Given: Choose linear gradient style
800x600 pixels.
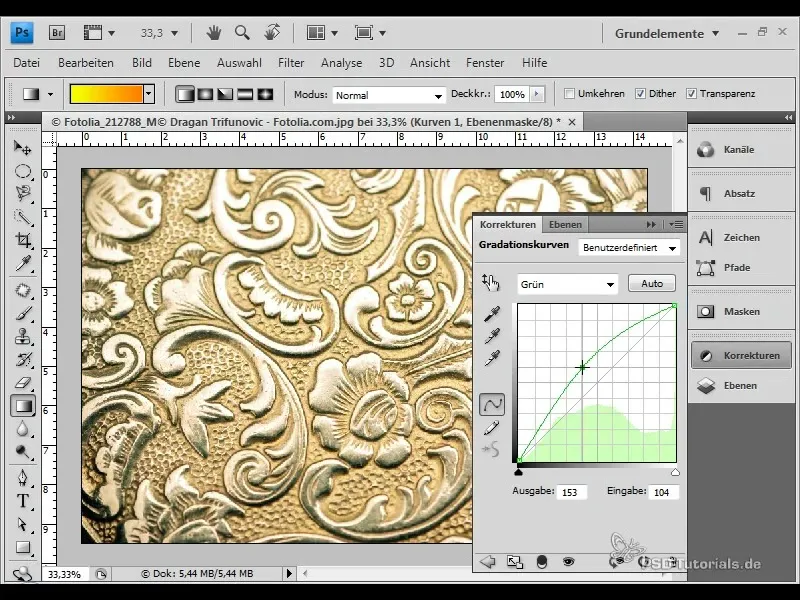Looking at the screenshot, I should pyautogui.click(x=185, y=94).
